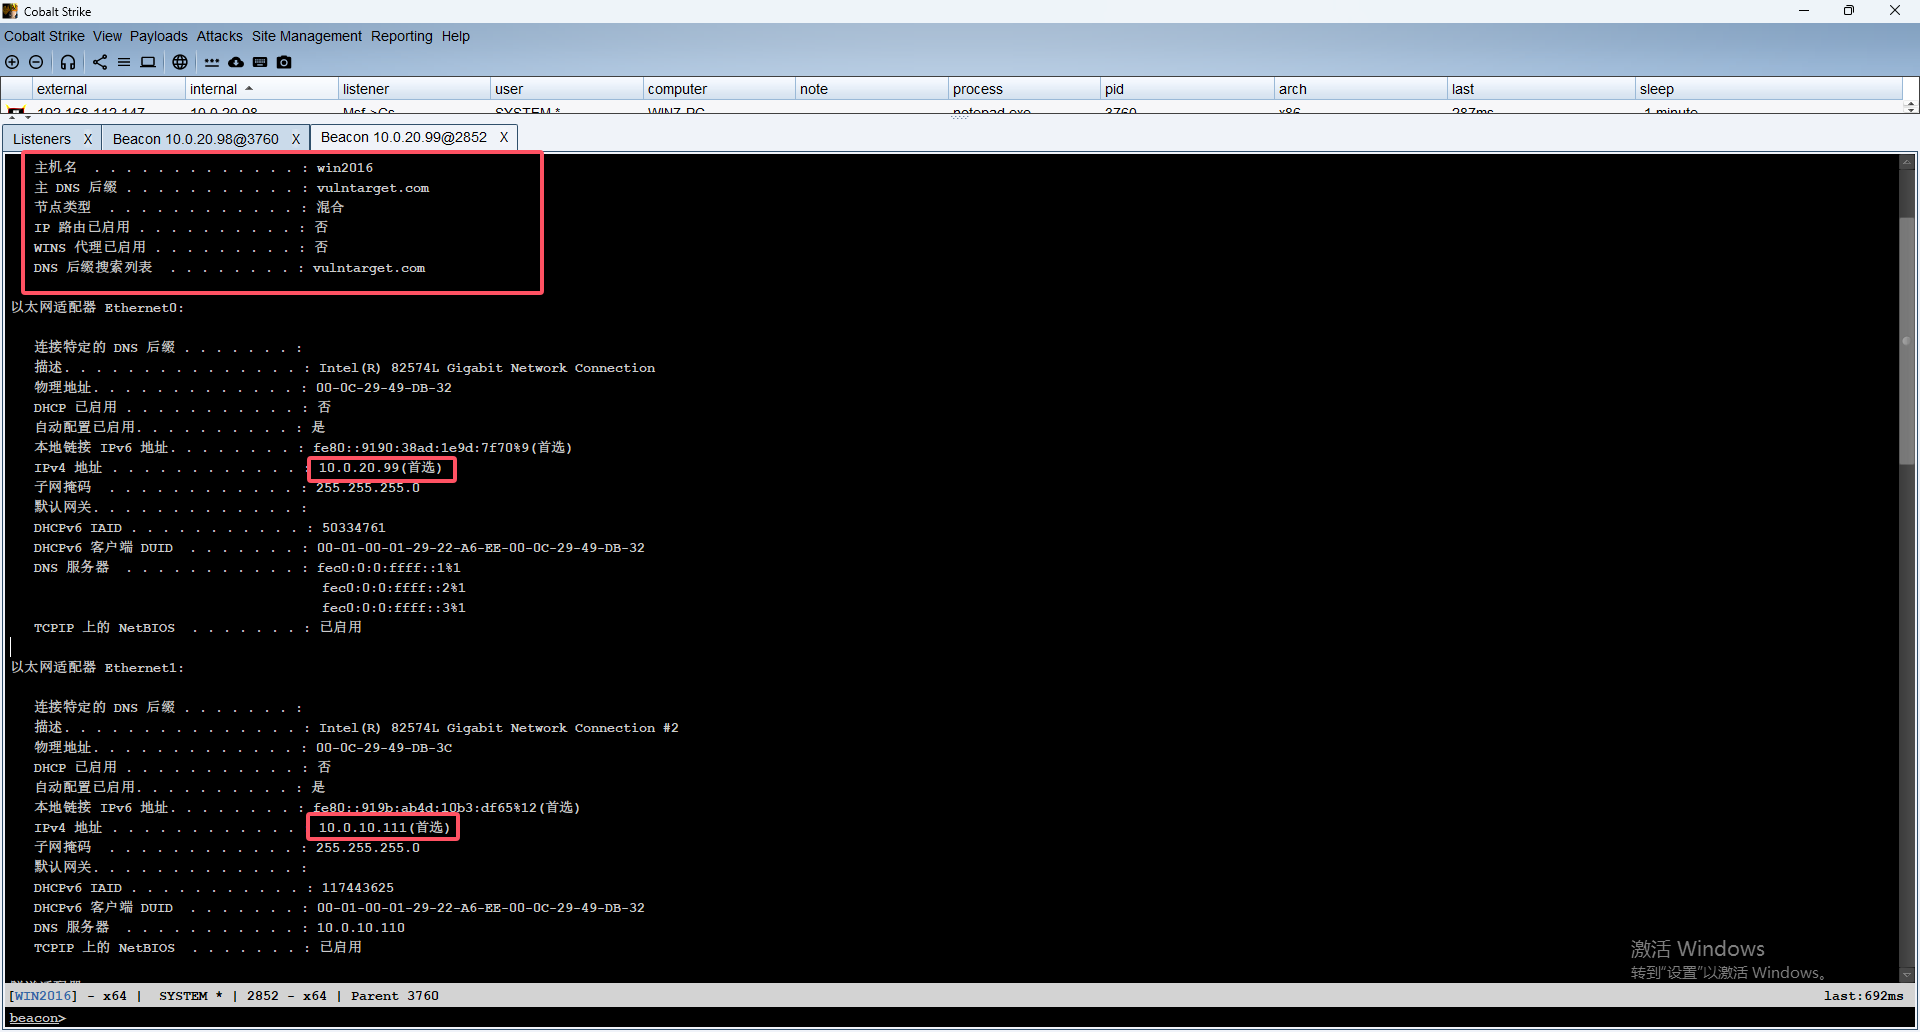Image resolution: width=1920 pixels, height=1032 pixels.
Task: Sort sessions by pid column
Action: point(1187,89)
